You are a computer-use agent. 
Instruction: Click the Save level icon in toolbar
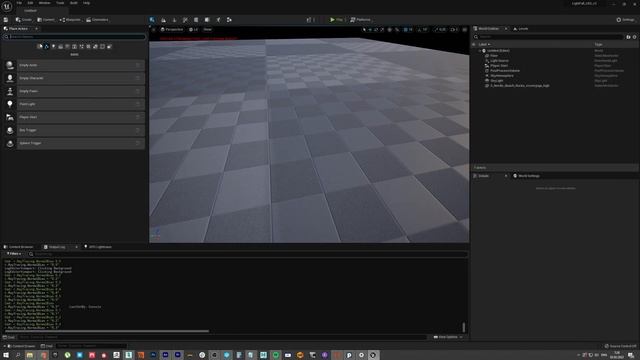[6, 20]
